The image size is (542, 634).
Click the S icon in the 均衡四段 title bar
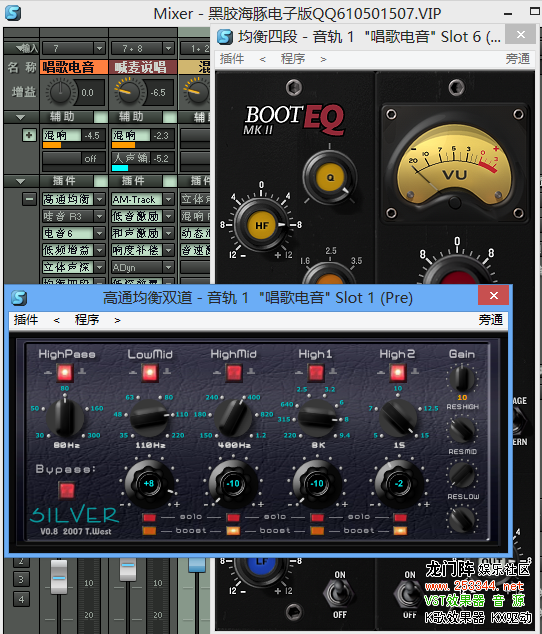225,37
